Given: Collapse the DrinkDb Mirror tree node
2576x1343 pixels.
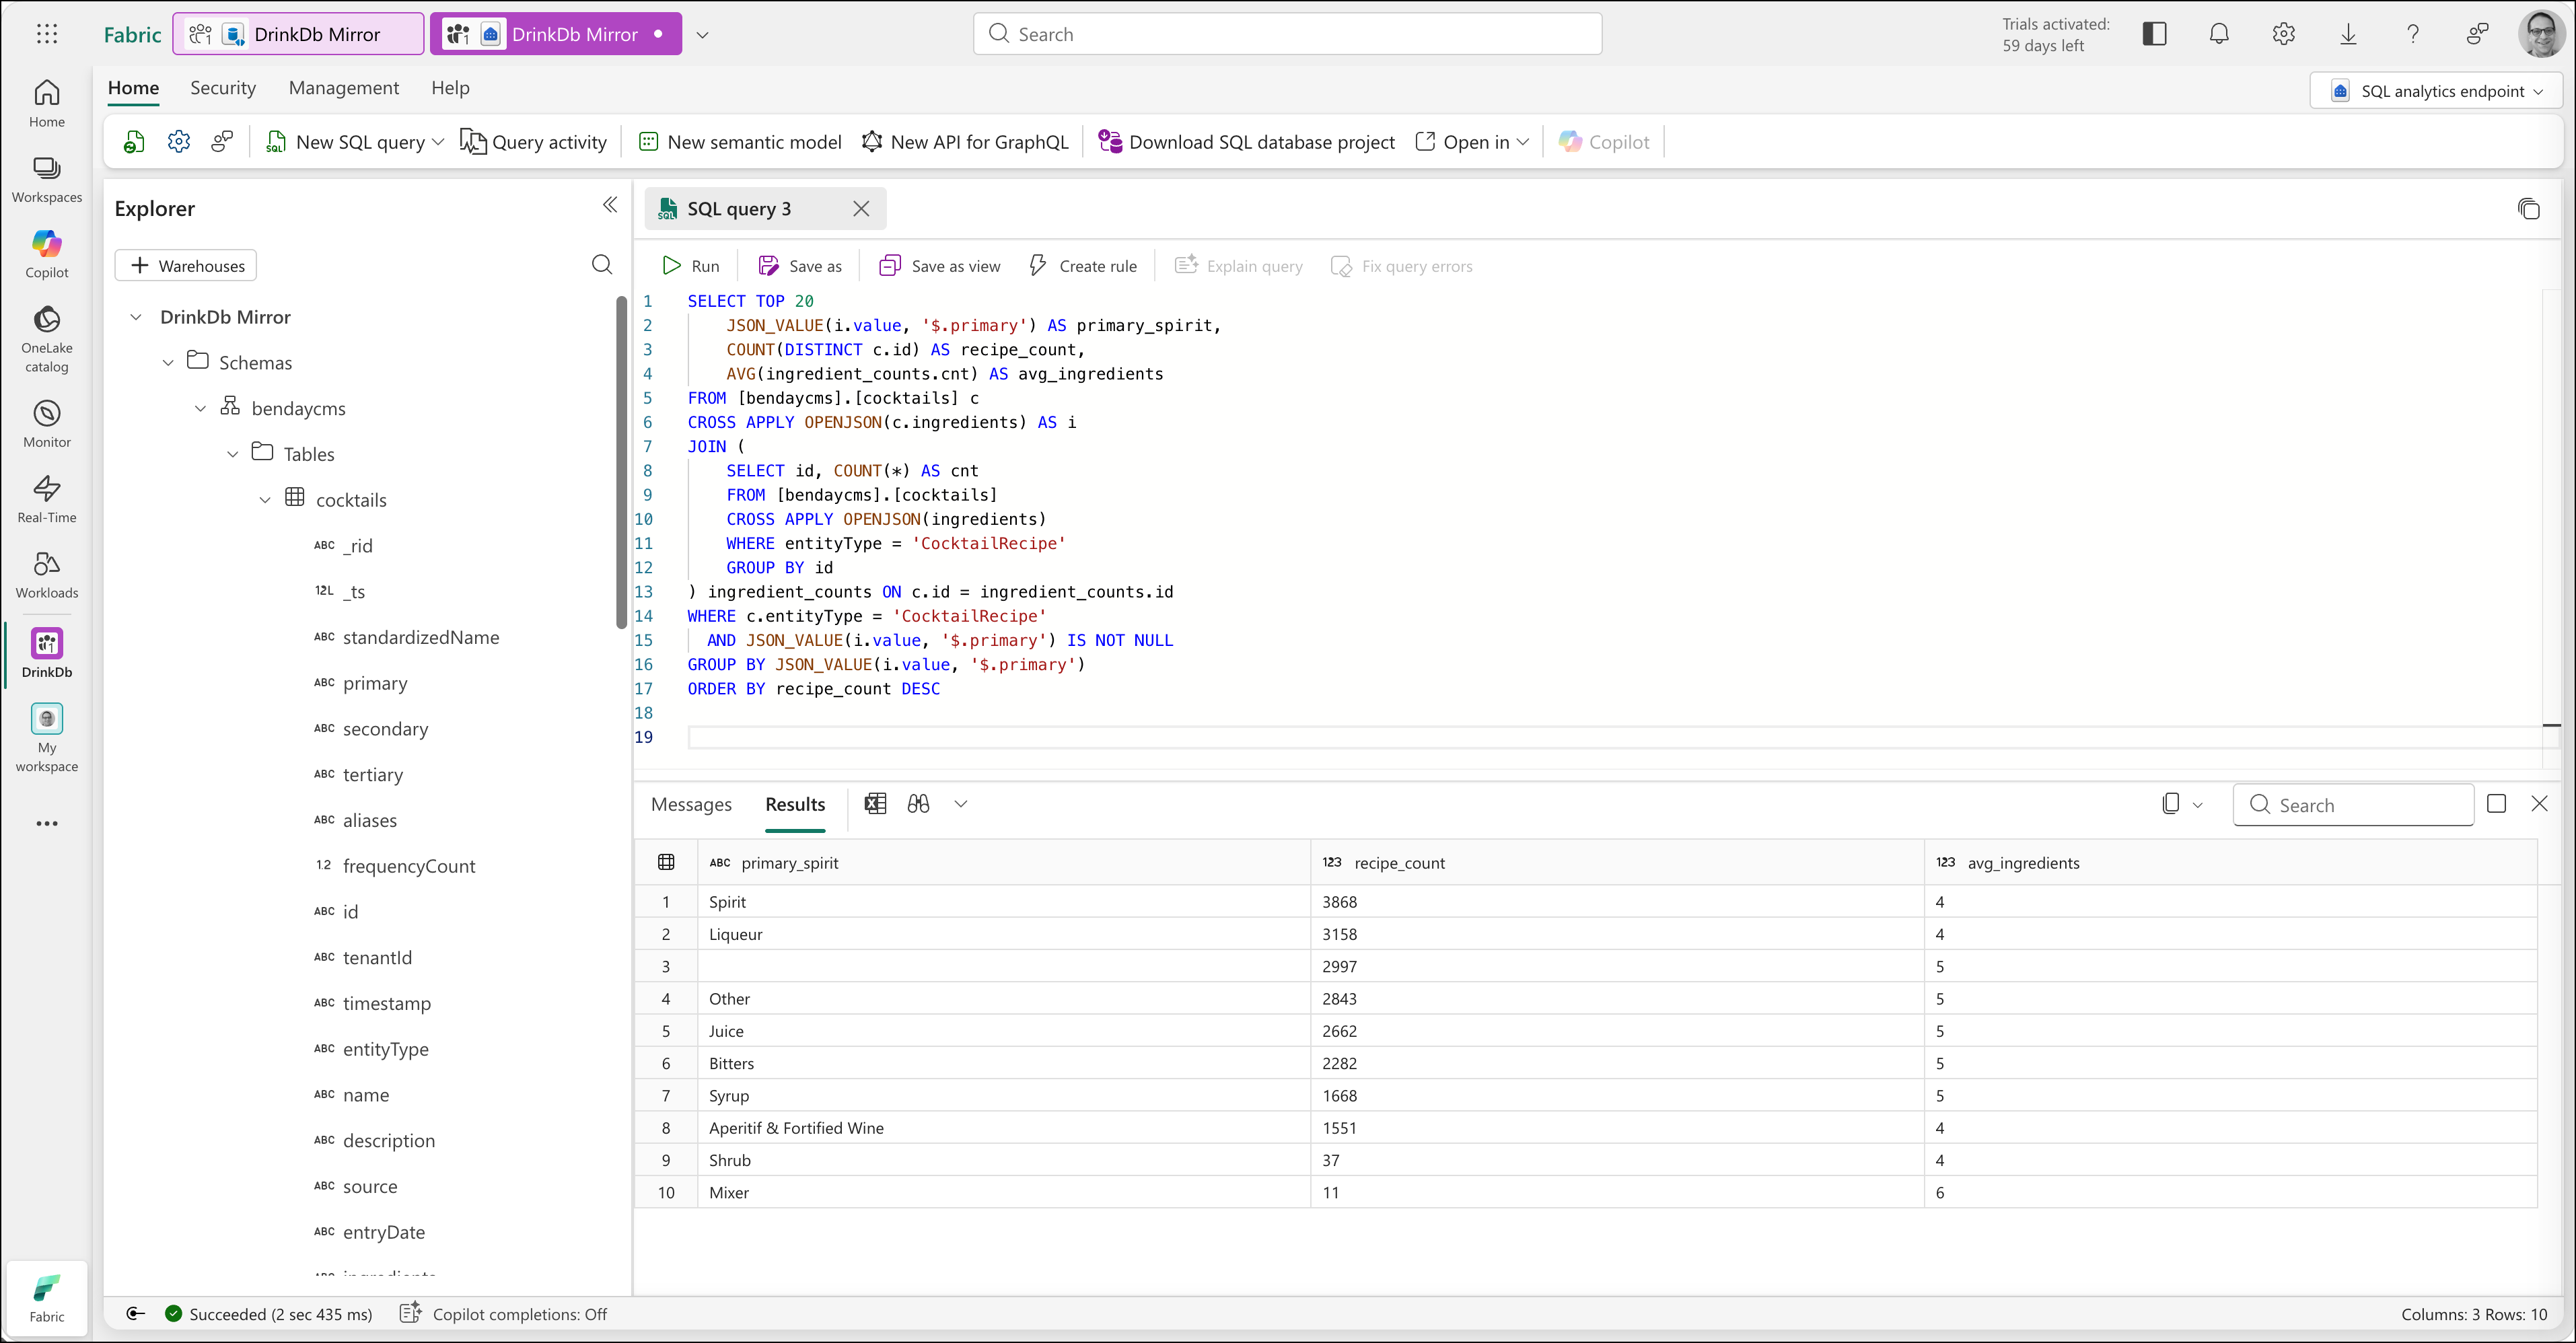Looking at the screenshot, I should 136,317.
